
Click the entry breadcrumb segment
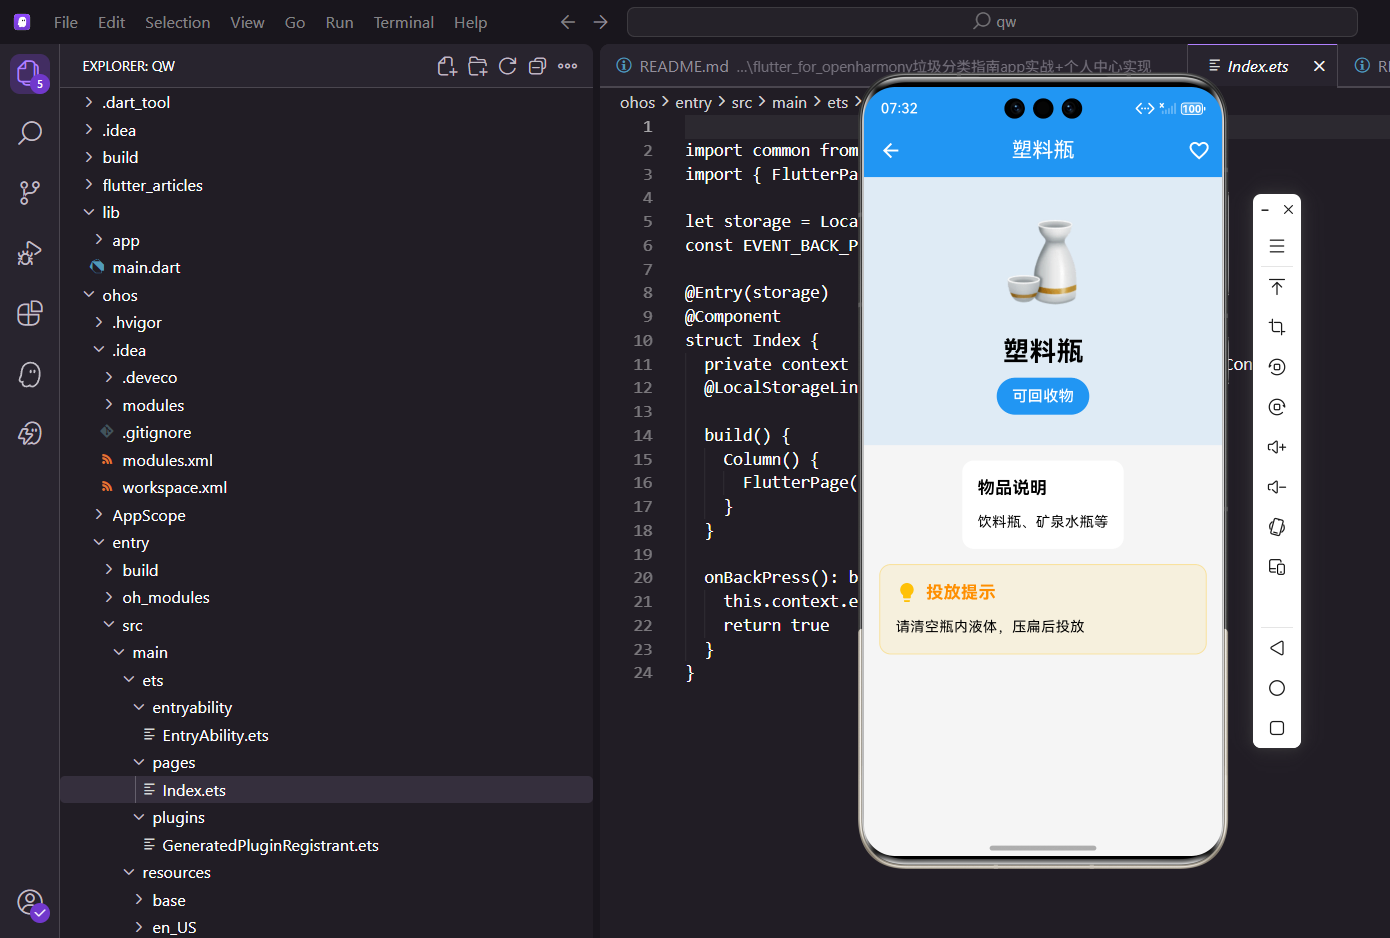[x=693, y=102]
